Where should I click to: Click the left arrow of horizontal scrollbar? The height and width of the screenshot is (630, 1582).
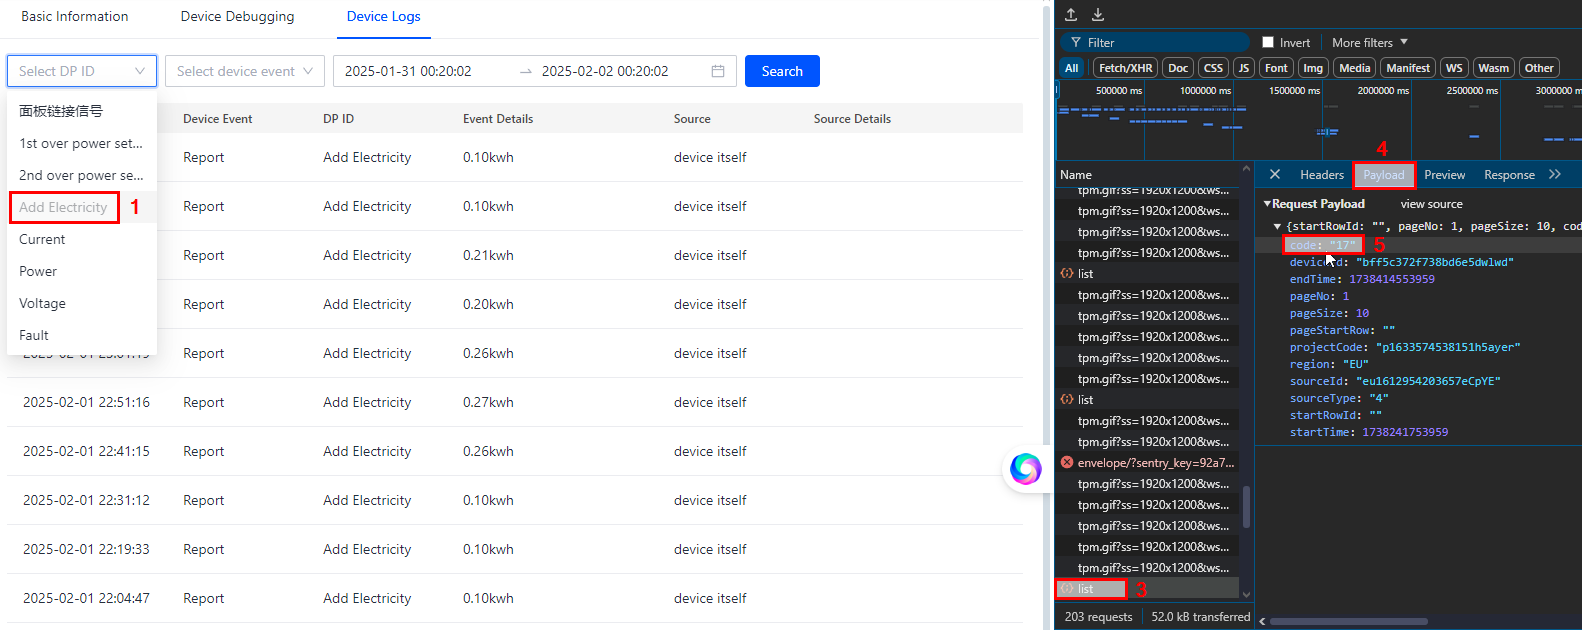[x=1262, y=621]
